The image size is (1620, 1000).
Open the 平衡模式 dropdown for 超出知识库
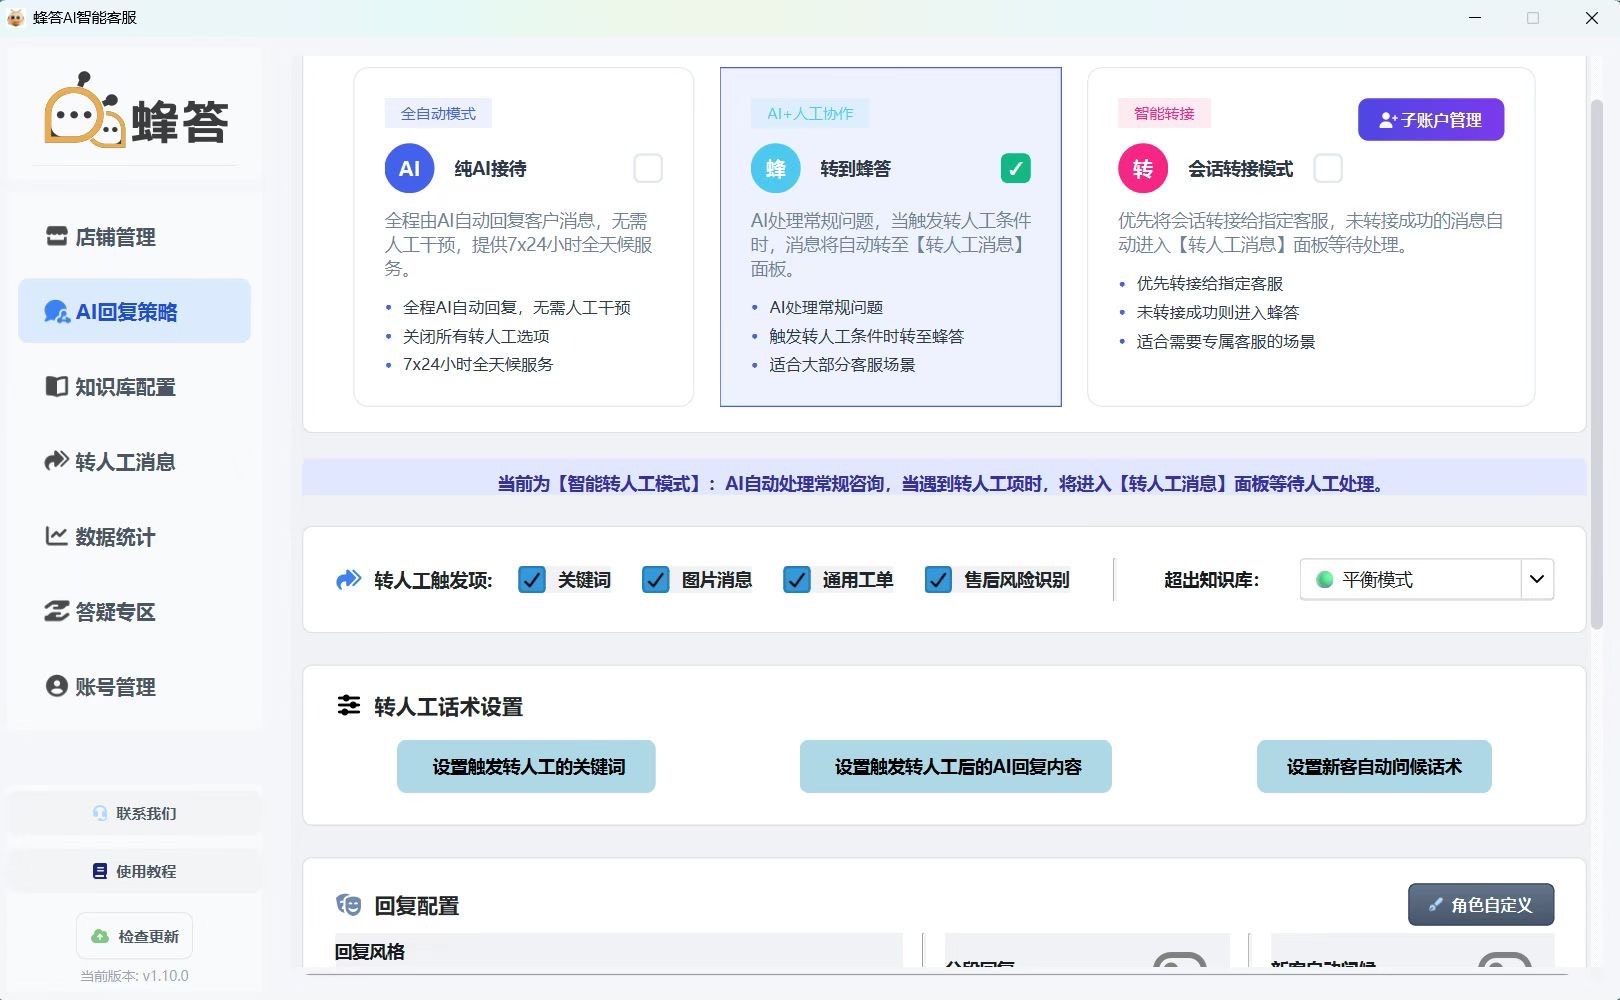point(1427,579)
